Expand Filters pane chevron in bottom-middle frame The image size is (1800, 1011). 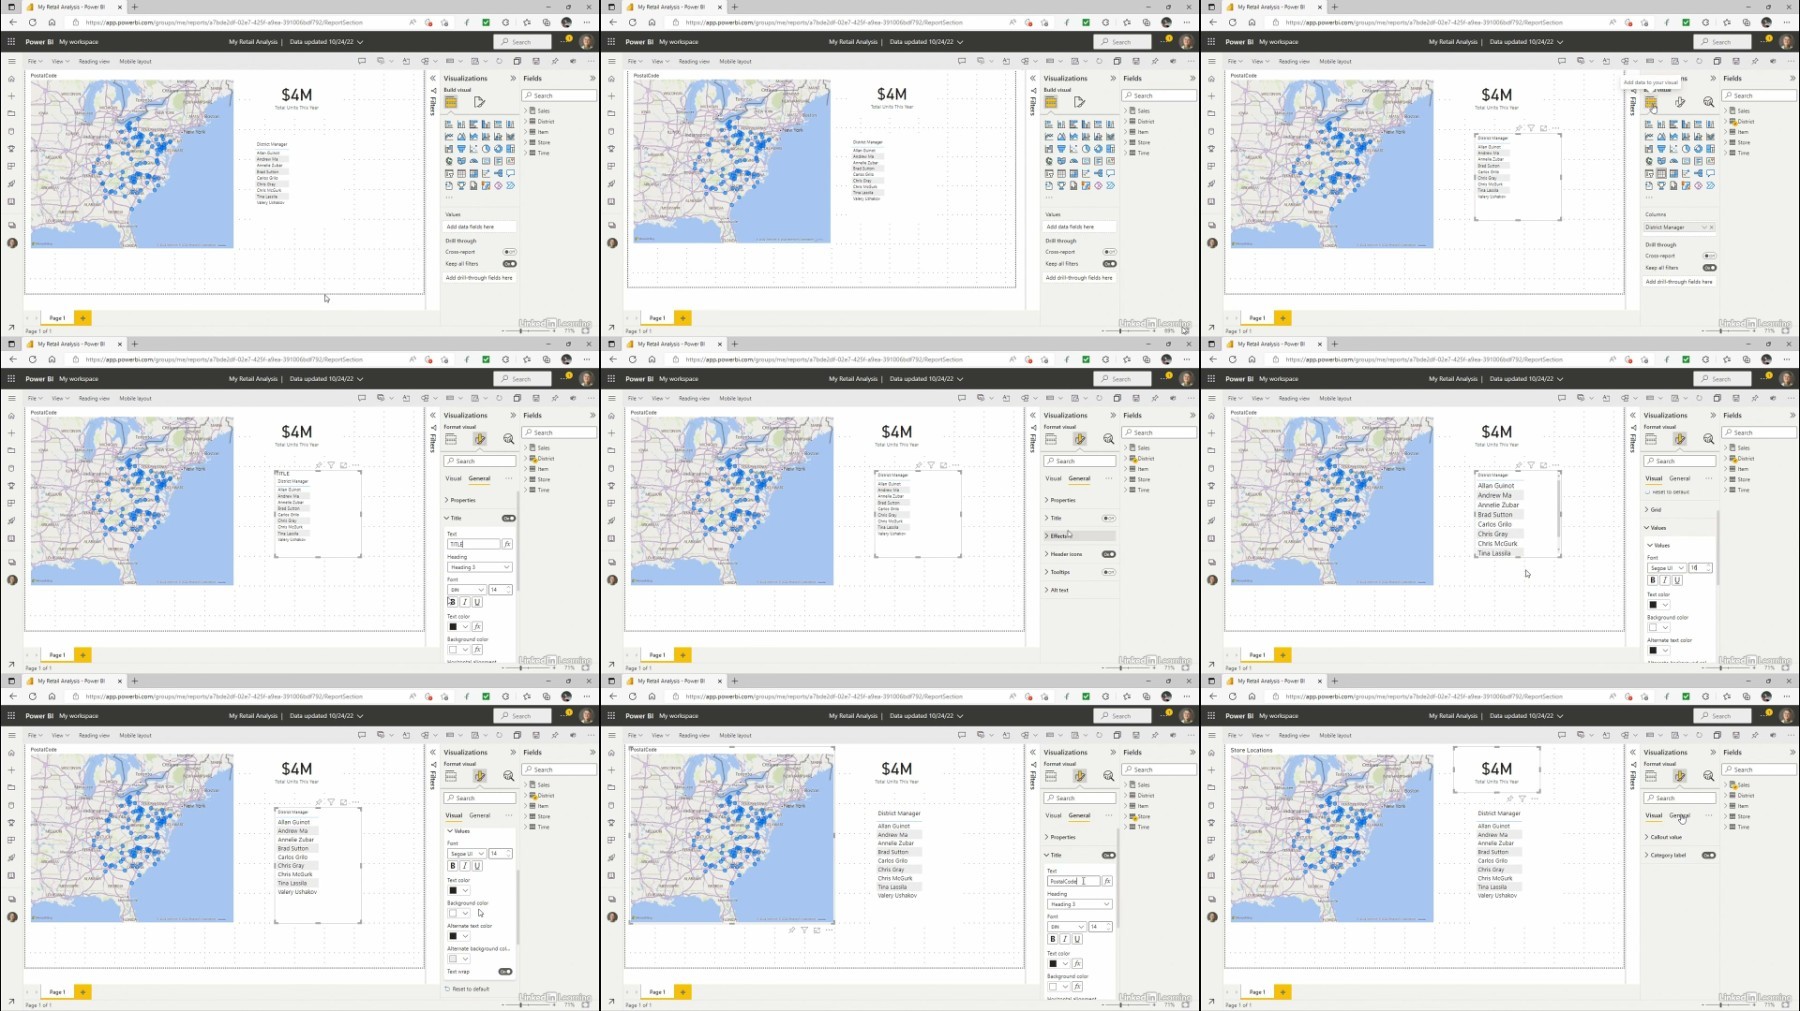(1033, 752)
